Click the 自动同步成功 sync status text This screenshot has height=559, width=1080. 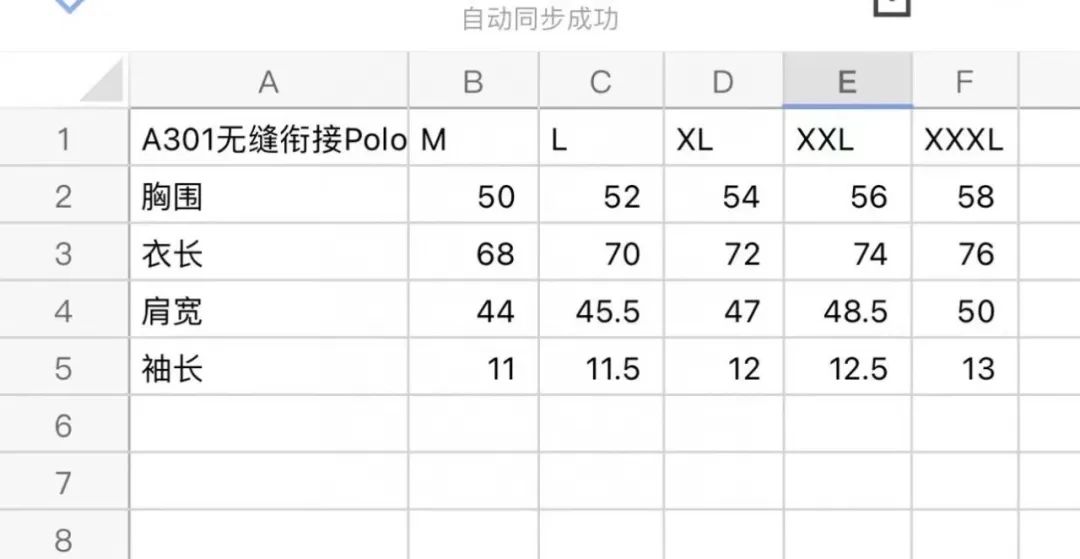[x=540, y=19]
